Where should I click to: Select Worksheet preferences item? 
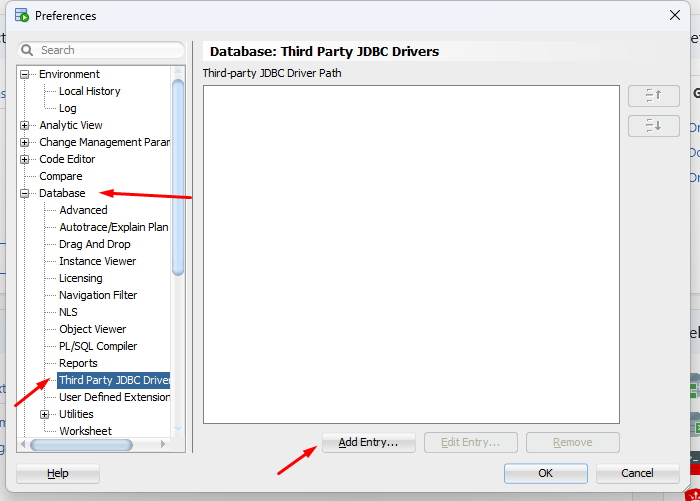[85, 431]
